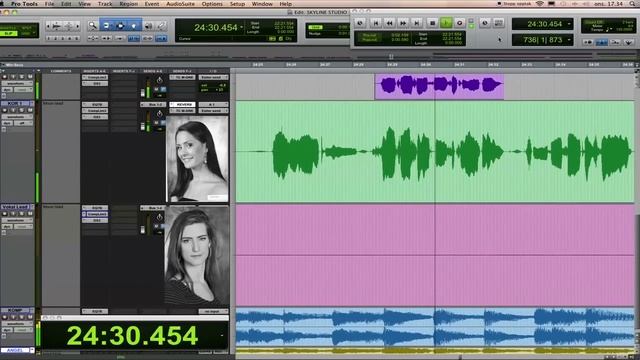Image resolution: width=640 pixels, height=360 pixels.
Task: Open main counter format dropdown in Edit window
Action: pyautogui.click(x=241, y=27)
